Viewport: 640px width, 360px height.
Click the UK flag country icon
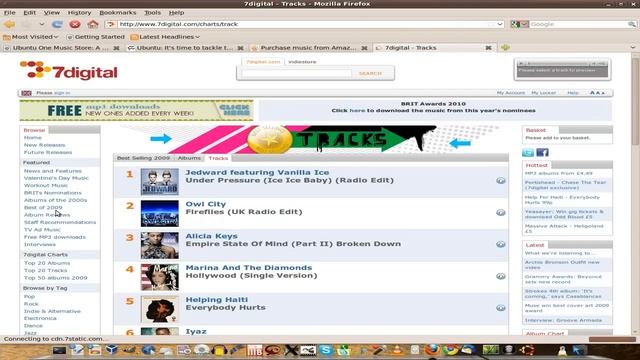(x=27, y=93)
